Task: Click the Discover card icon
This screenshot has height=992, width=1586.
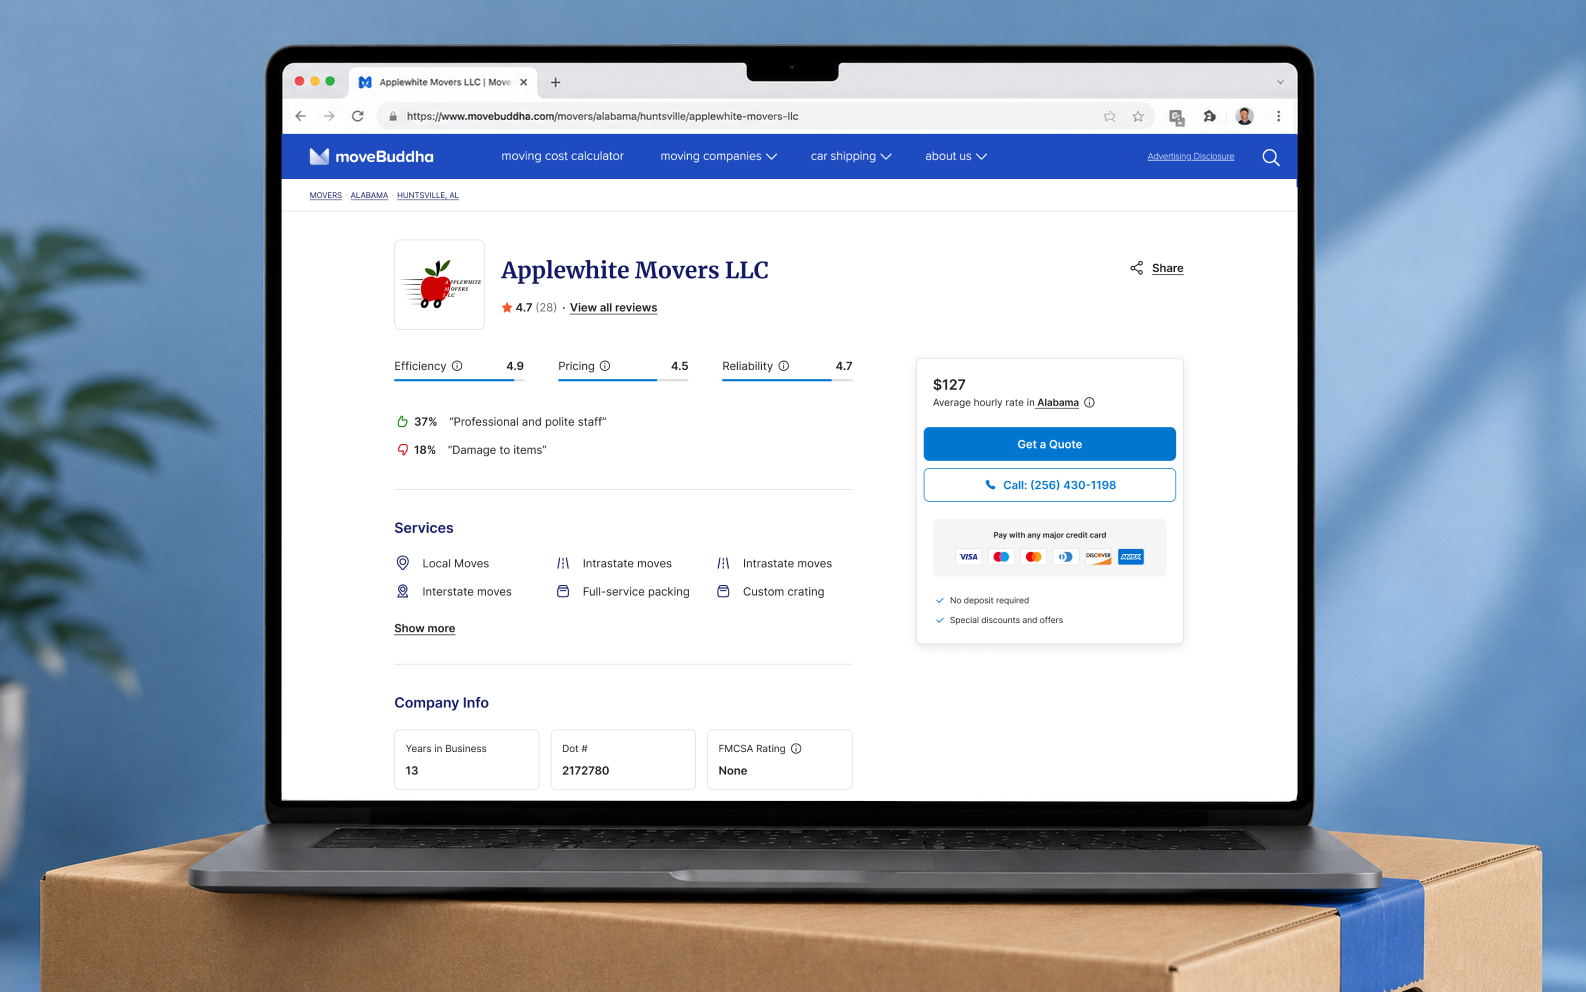Action: pyautogui.click(x=1098, y=557)
